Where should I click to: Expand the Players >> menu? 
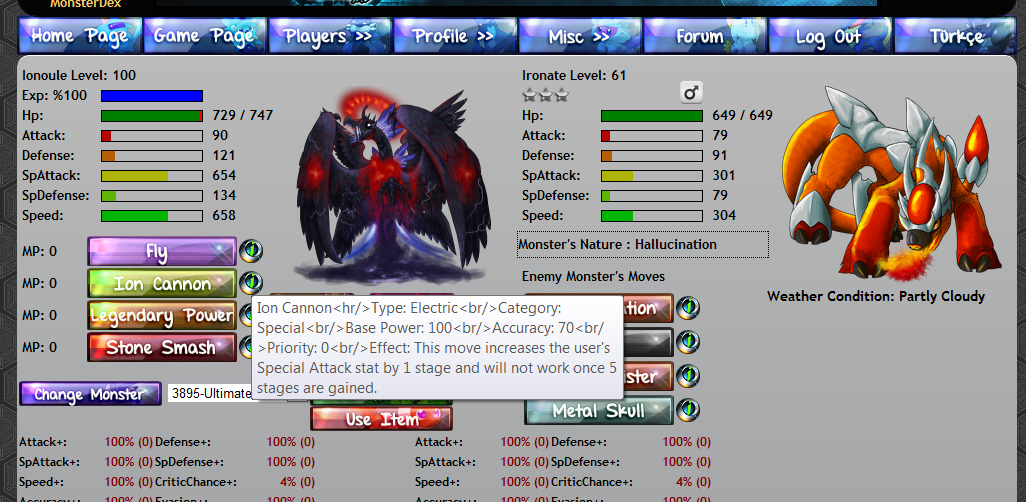tap(329, 35)
